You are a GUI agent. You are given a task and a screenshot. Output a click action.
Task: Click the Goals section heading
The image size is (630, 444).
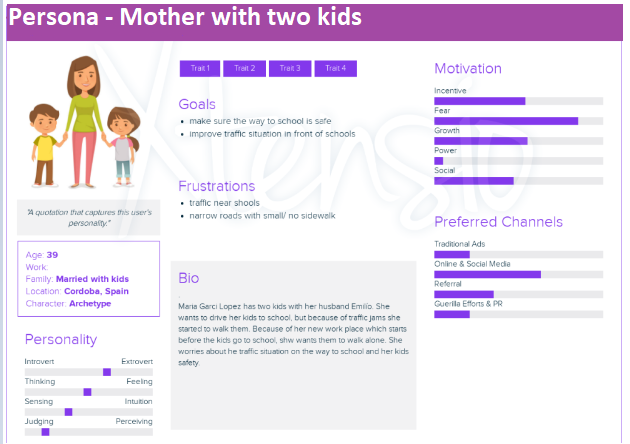[x=197, y=104]
